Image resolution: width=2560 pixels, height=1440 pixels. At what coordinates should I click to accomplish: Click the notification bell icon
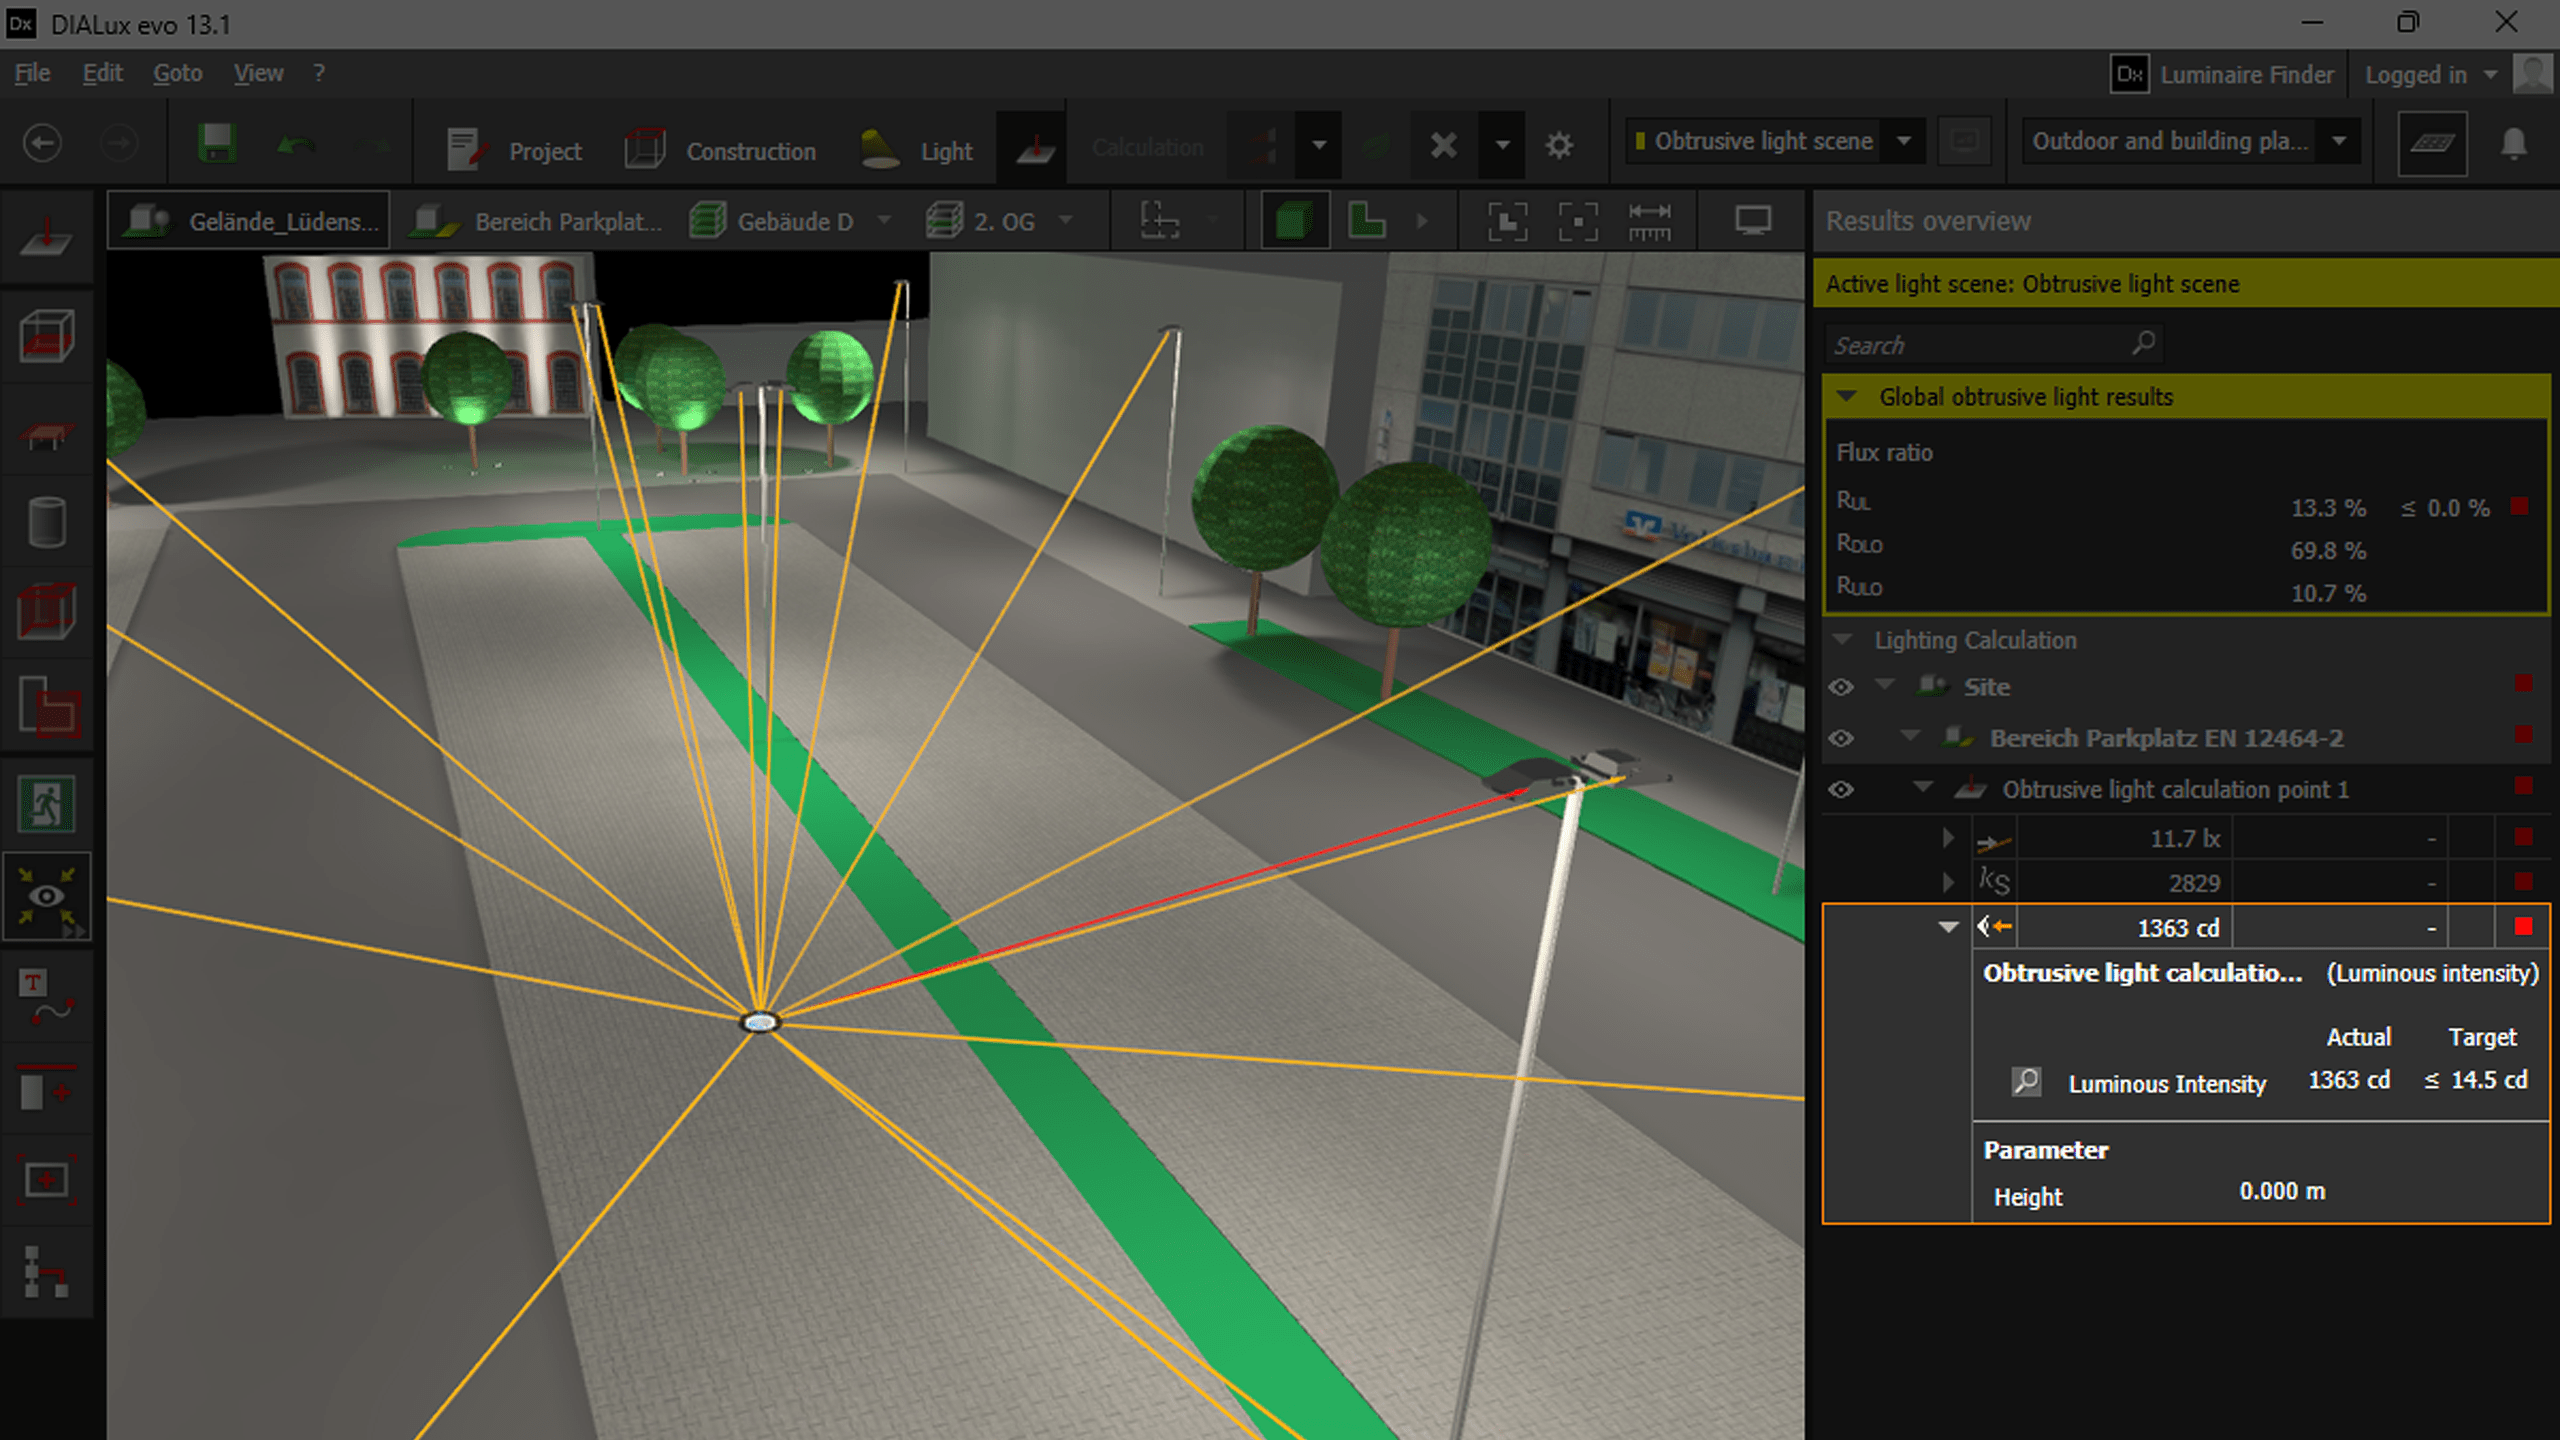point(2513,144)
